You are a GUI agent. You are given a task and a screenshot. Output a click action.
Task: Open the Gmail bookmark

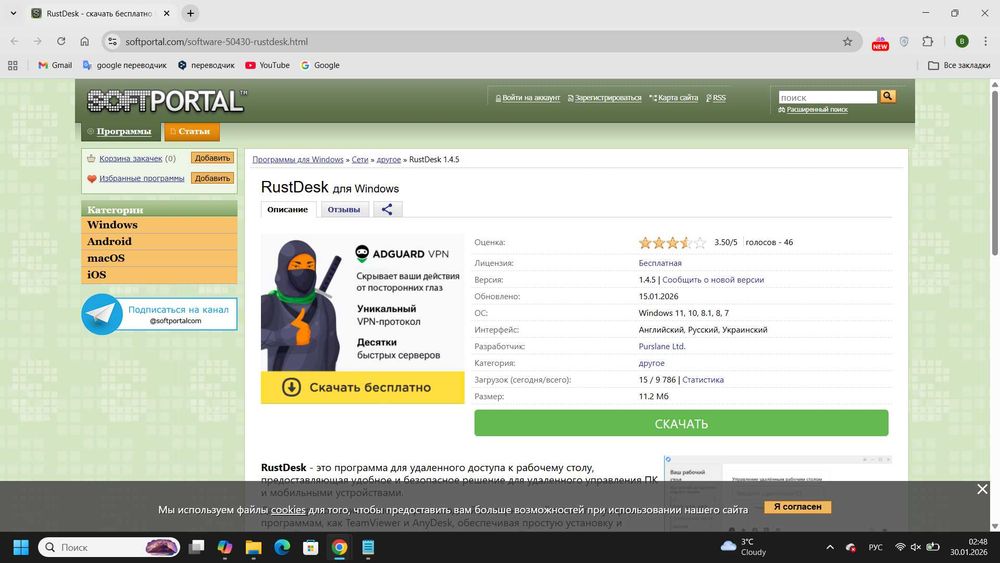pyautogui.click(x=55, y=65)
